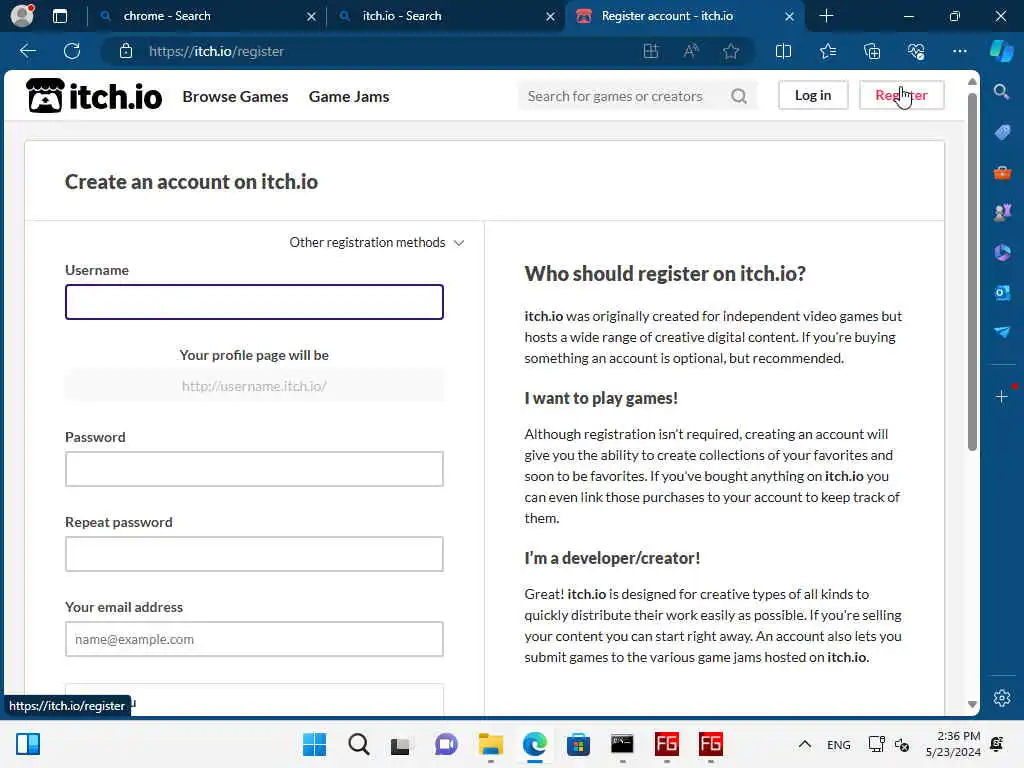This screenshot has height=768, width=1024.
Task: Open Copilot icon in Edge toolbar
Action: click(1001, 51)
